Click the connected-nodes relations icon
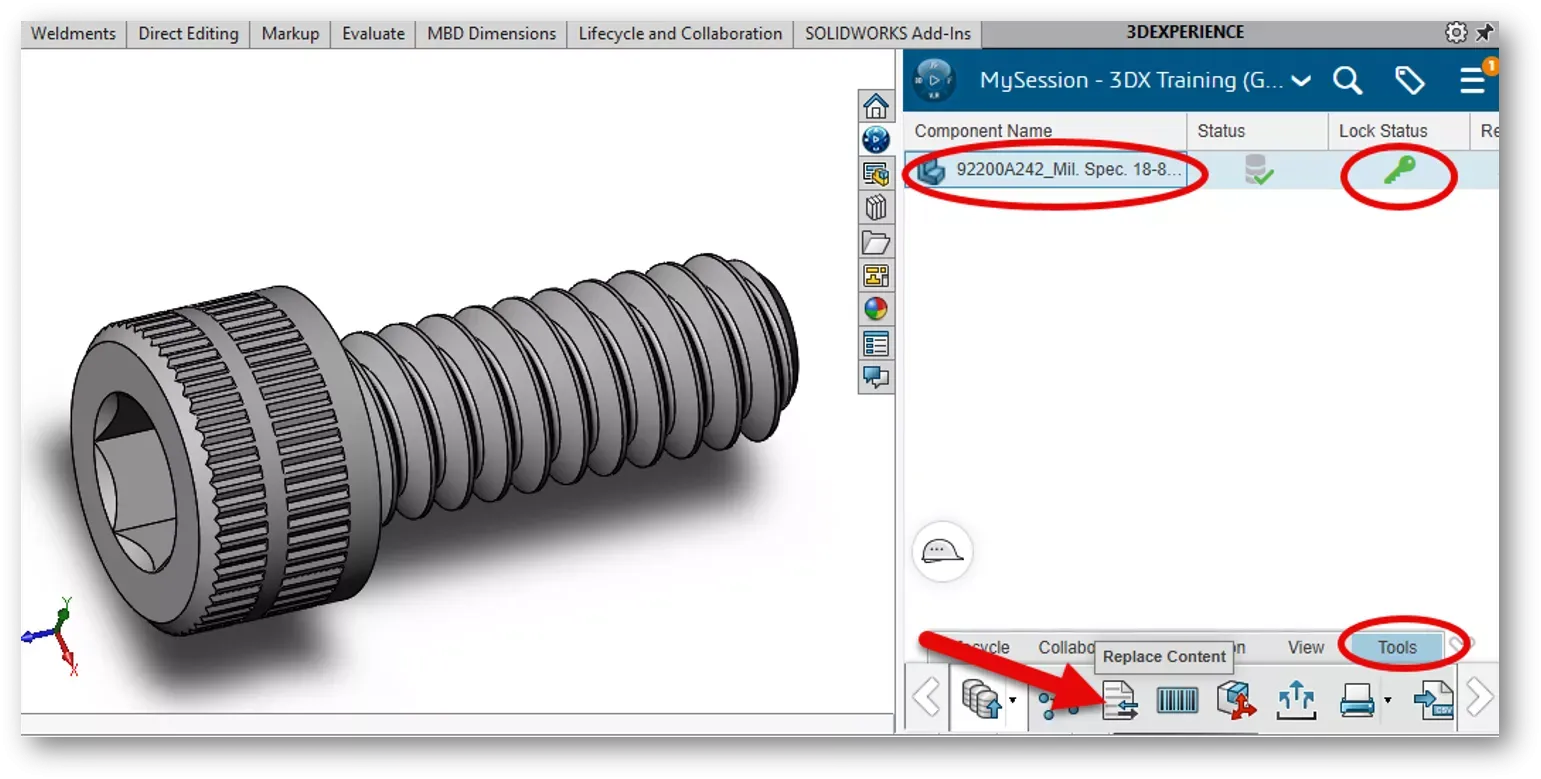The width and height of the screenshot is (1541, 779). pyautogui.click(x=1058, y=703)
